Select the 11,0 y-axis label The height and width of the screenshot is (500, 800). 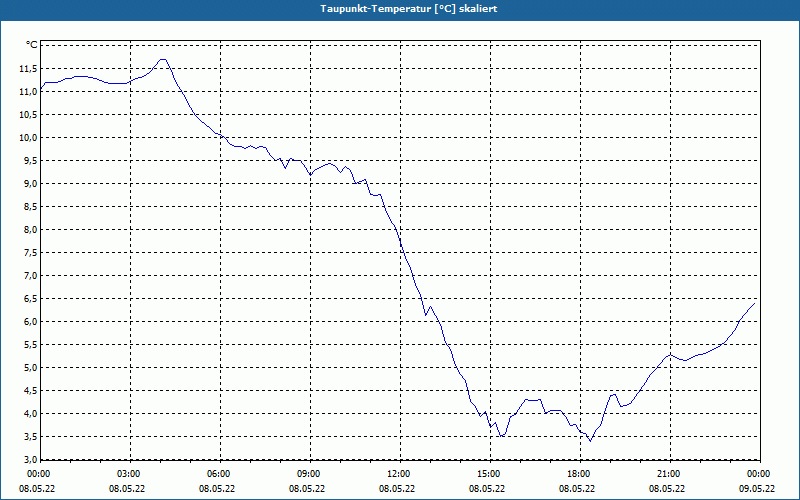pyautogui.click(x=28, y=92)
